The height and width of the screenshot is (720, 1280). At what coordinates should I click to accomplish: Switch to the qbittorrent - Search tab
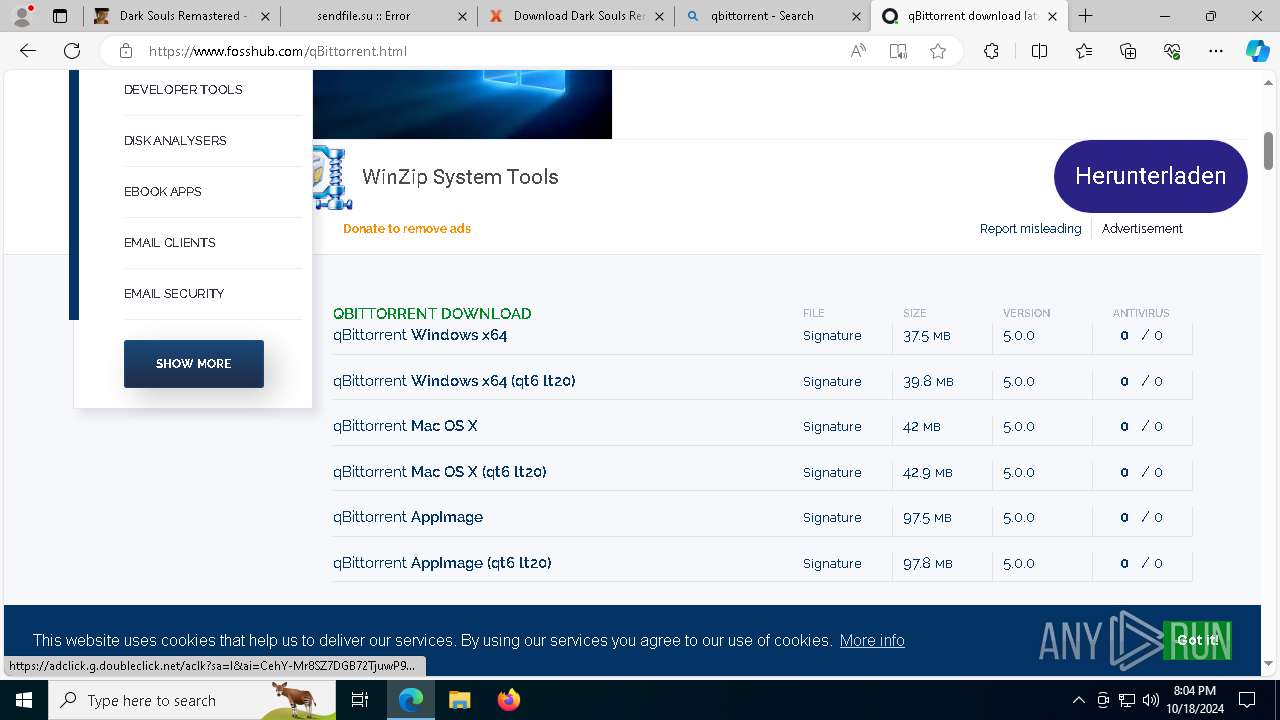tap(772, 16)
